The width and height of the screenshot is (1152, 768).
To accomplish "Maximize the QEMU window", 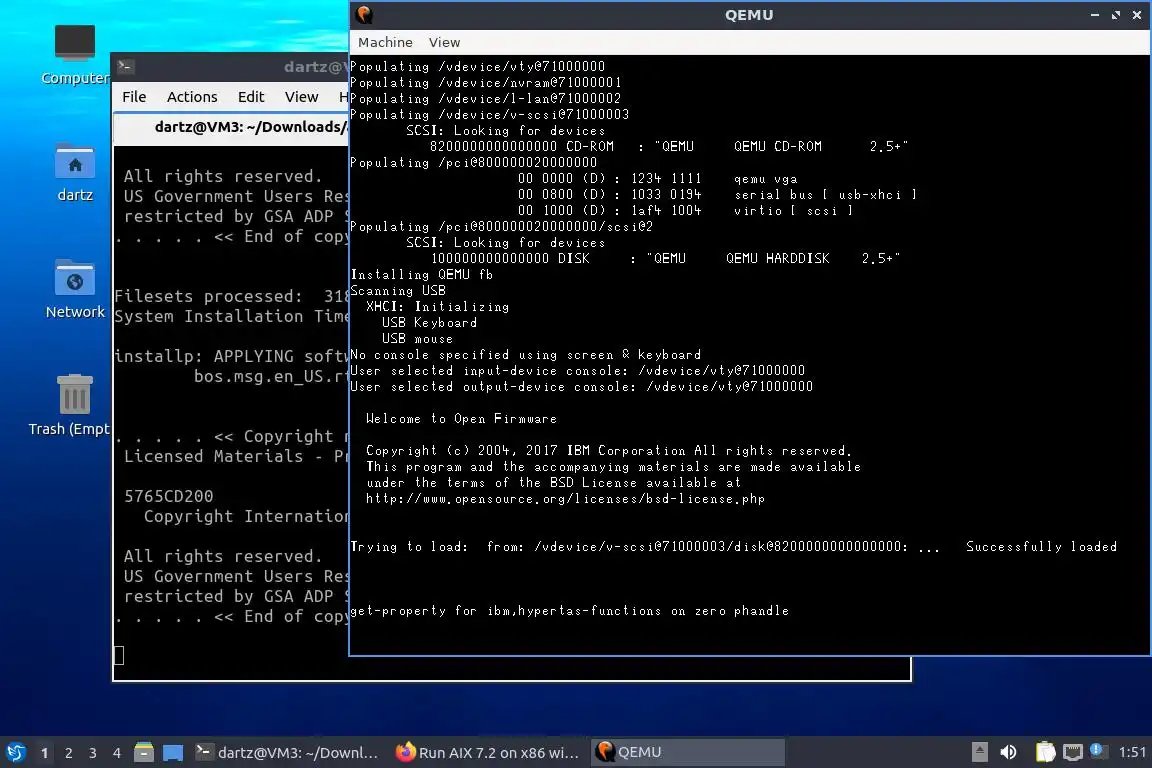I will 1115,15.
